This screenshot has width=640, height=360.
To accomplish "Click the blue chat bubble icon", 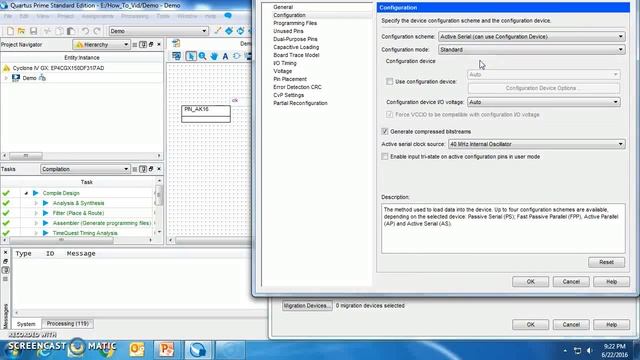I will (228, 16).
